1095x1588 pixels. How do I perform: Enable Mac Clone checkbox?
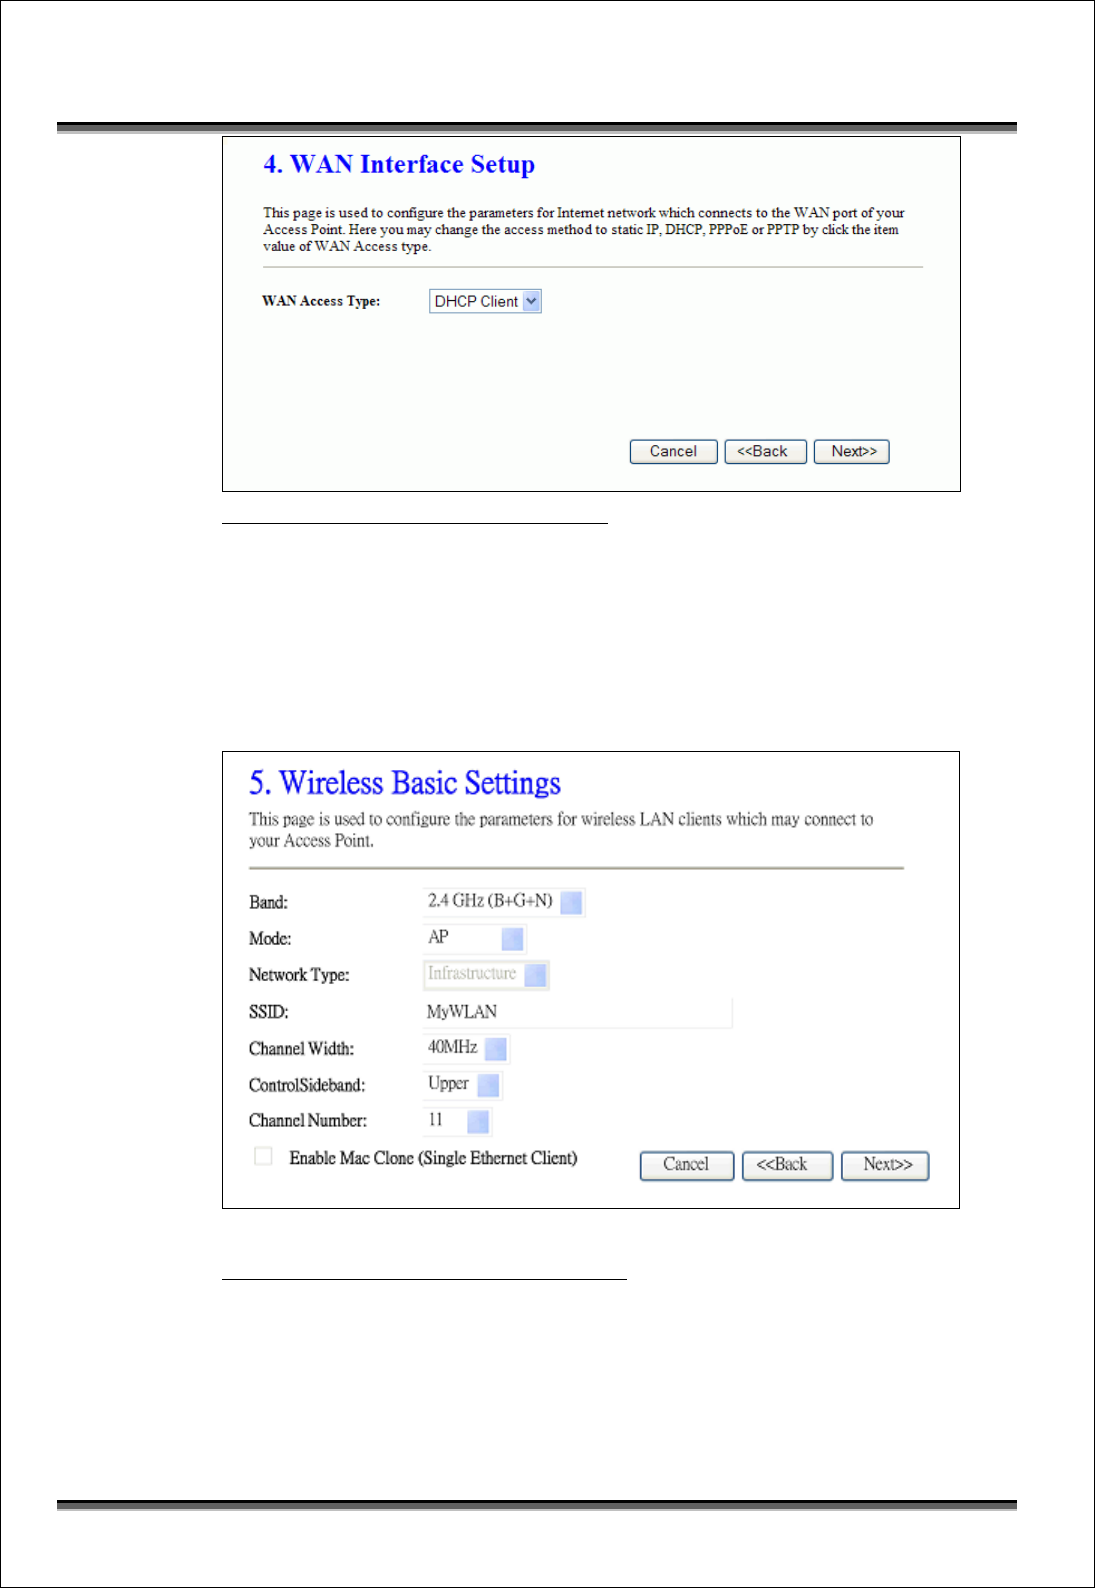(263, 1156)
